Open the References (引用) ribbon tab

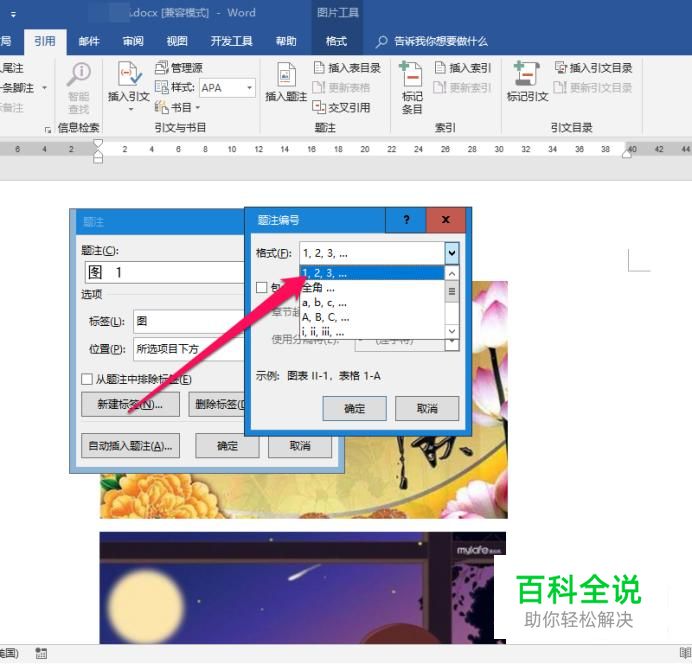pyautogui.click(x=45, y=41)
